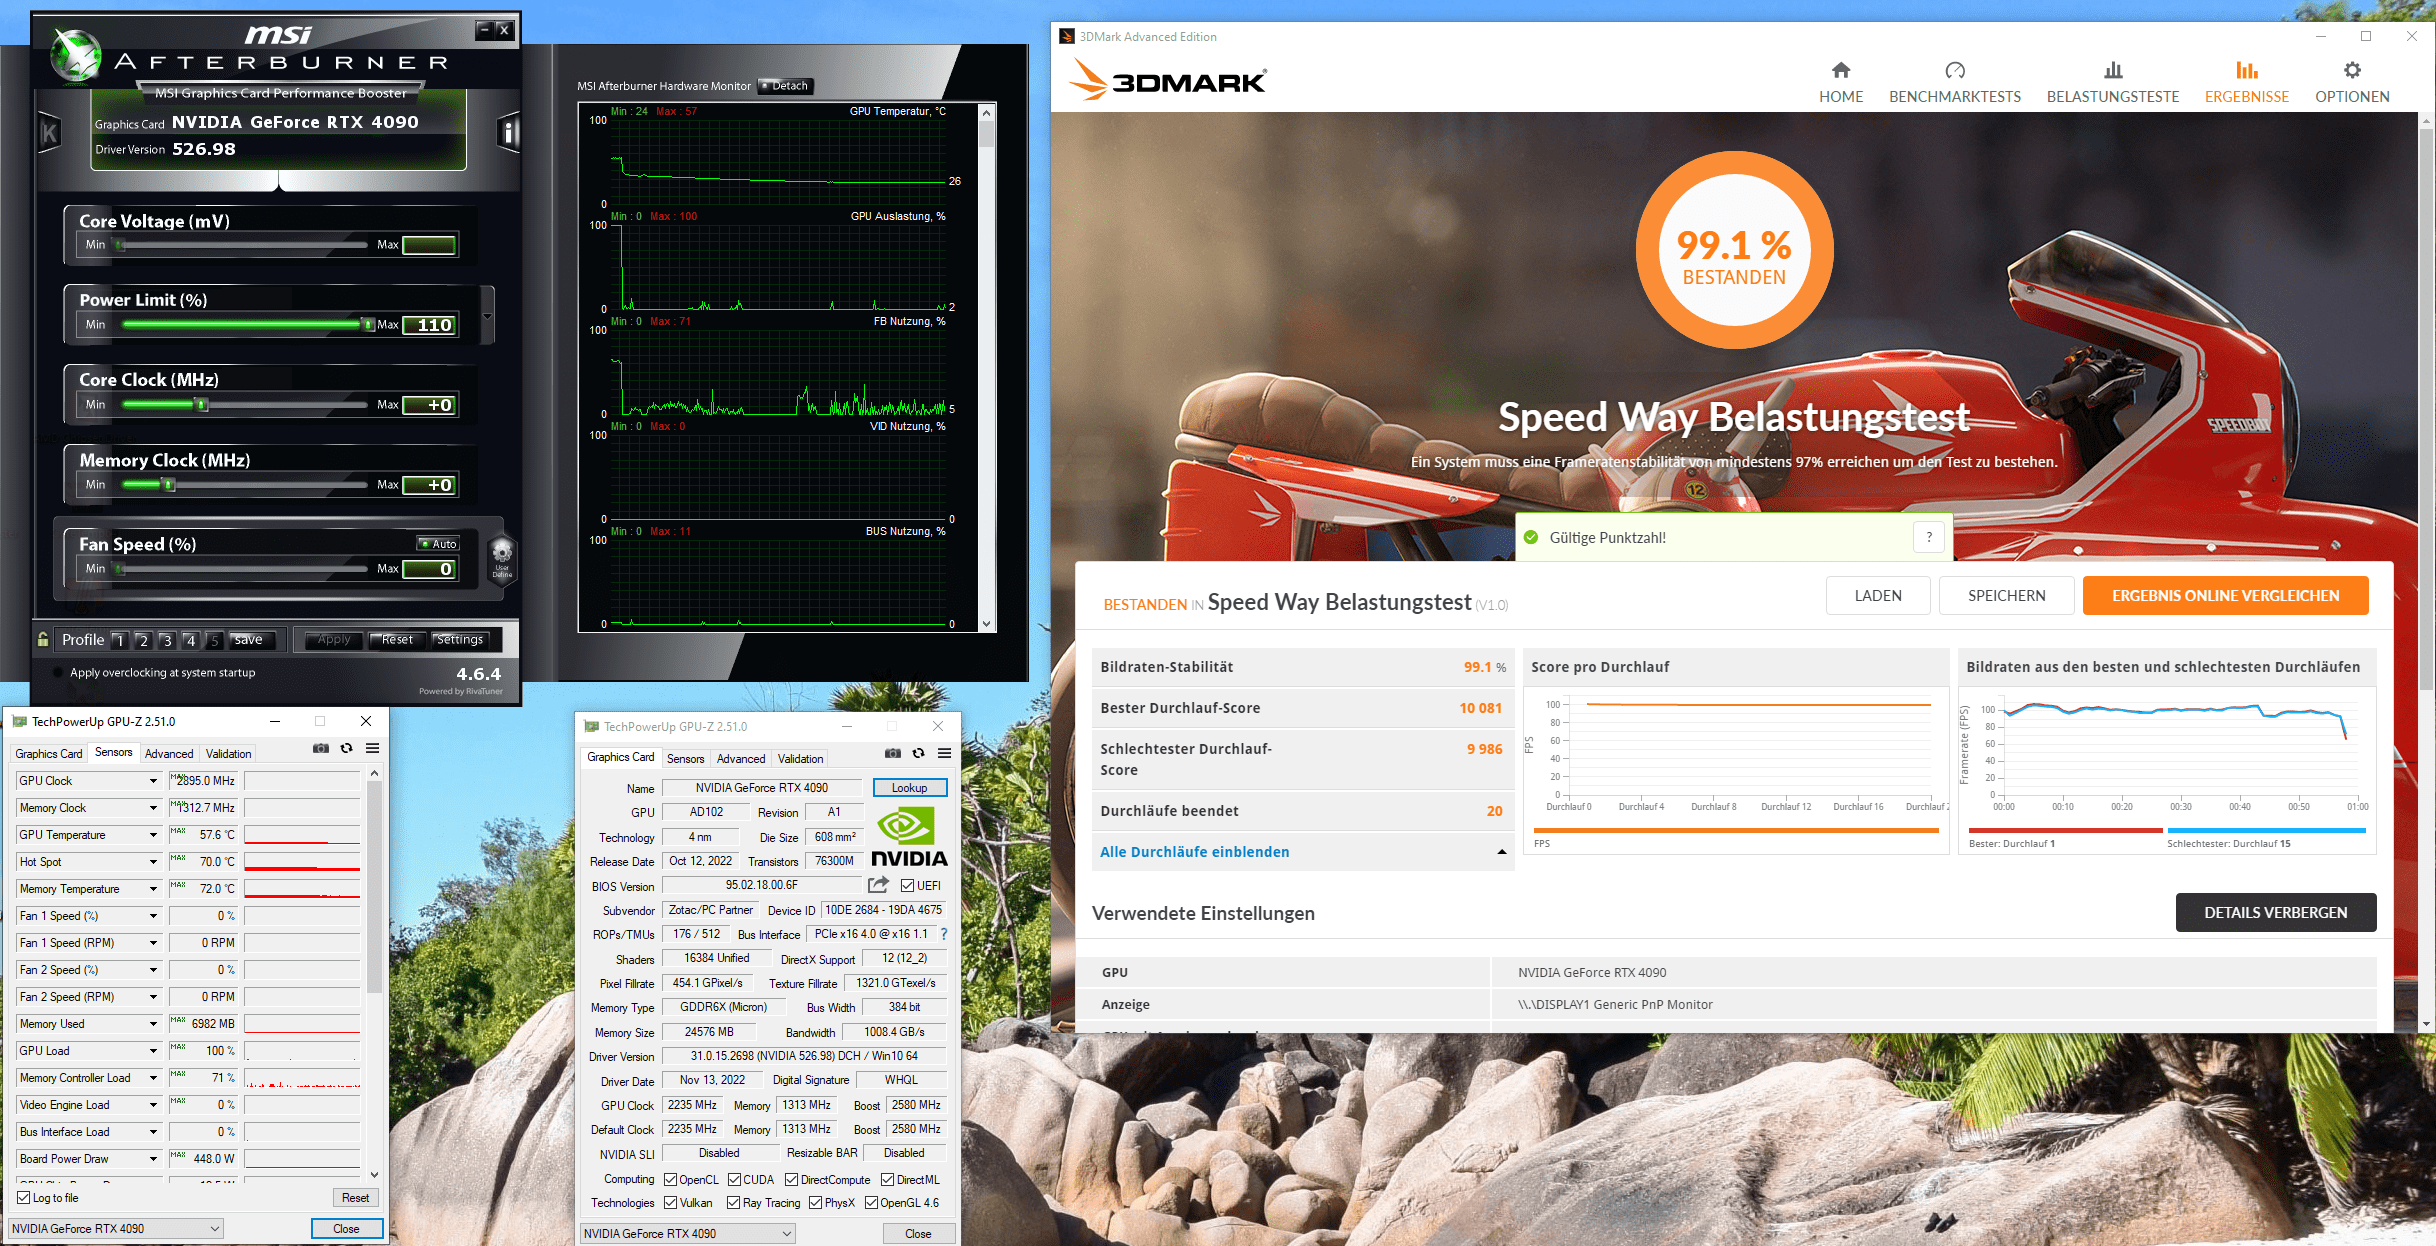Click Detach button in Afterburner Hardware Monitor
The image size is (2436, 1246).
(785, 86)
